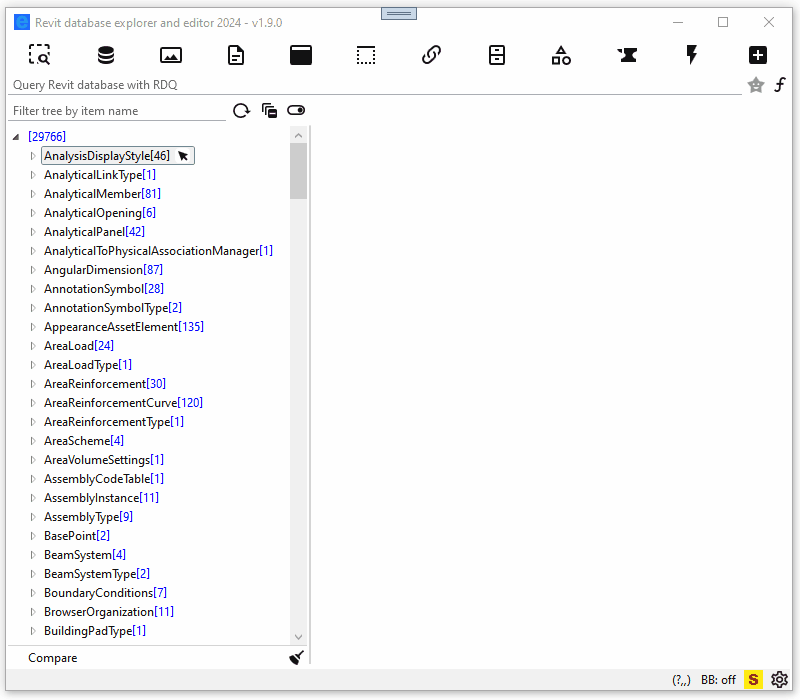Screen dimensions: 800x700
Task: Click the shapes categories icon
Action: pyautogui.click(x=561, y=55)
